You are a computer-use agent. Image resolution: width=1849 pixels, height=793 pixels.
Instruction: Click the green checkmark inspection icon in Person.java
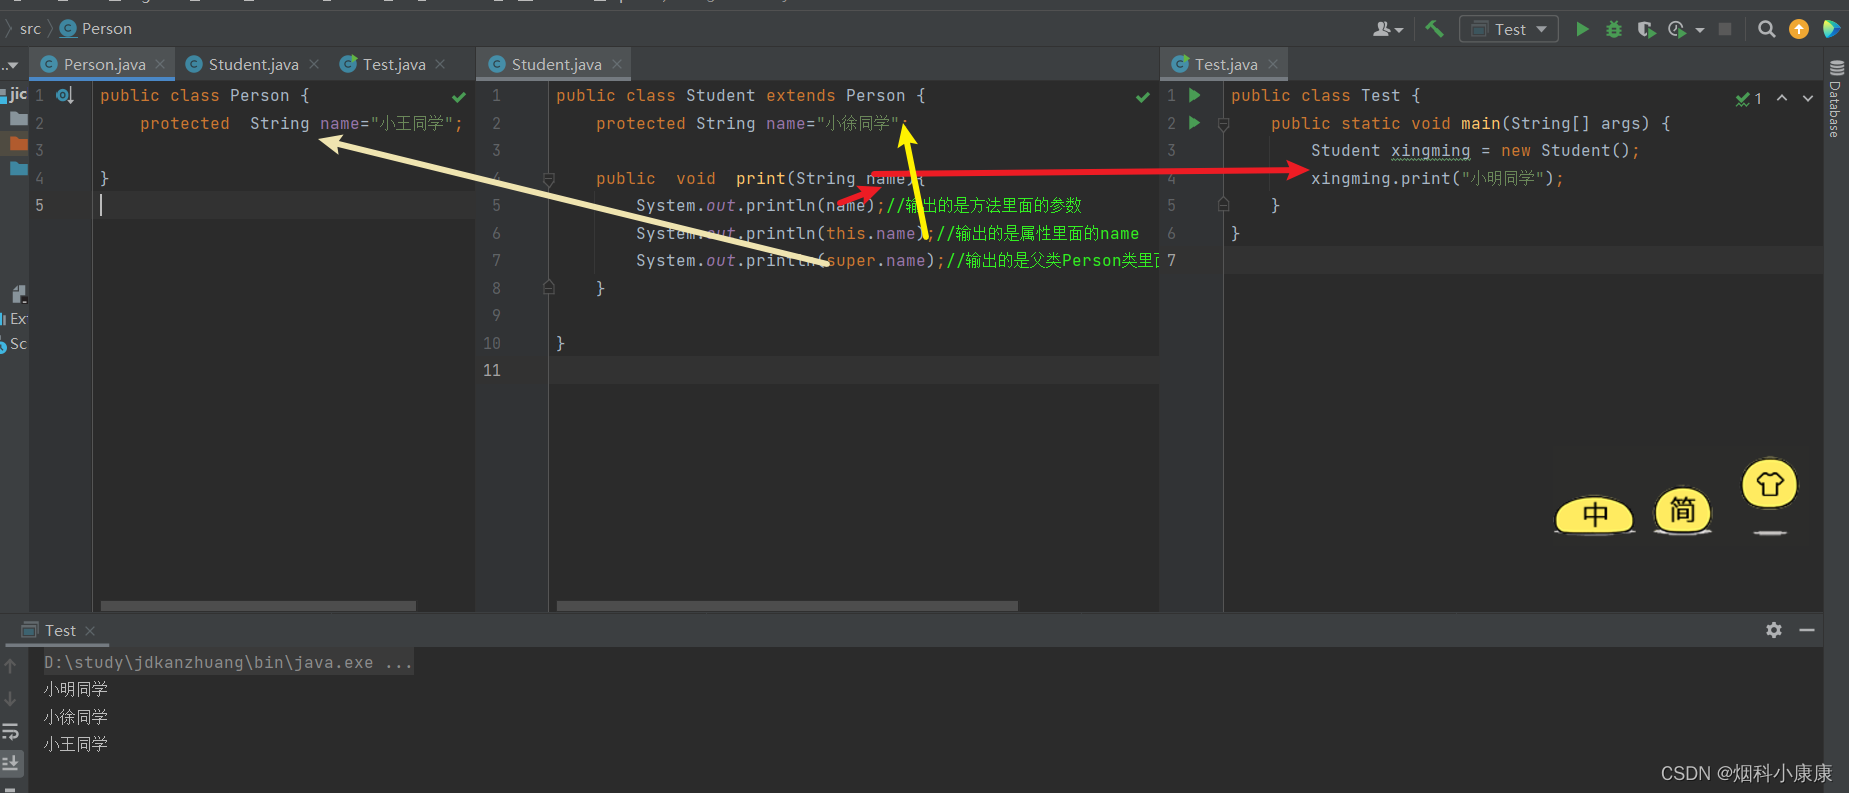click(x=459, y=97)
